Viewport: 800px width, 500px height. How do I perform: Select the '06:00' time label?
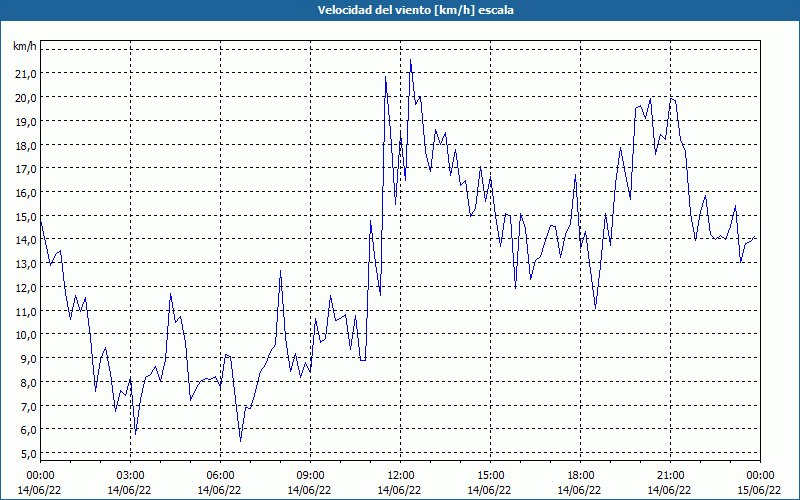coord(220,476)
